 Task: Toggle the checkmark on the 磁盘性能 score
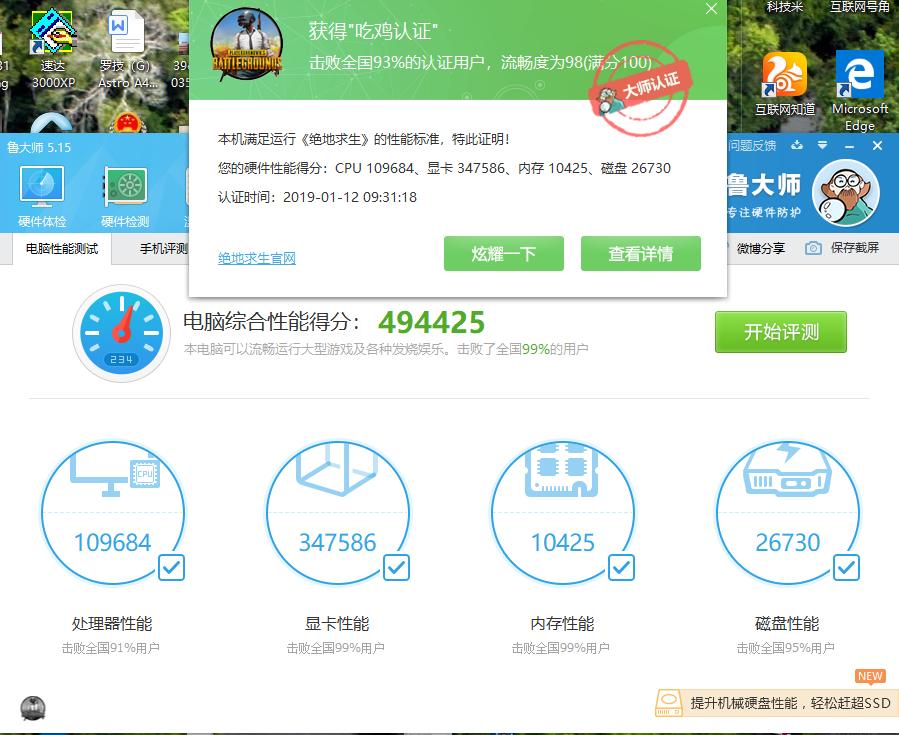[846, 567]
